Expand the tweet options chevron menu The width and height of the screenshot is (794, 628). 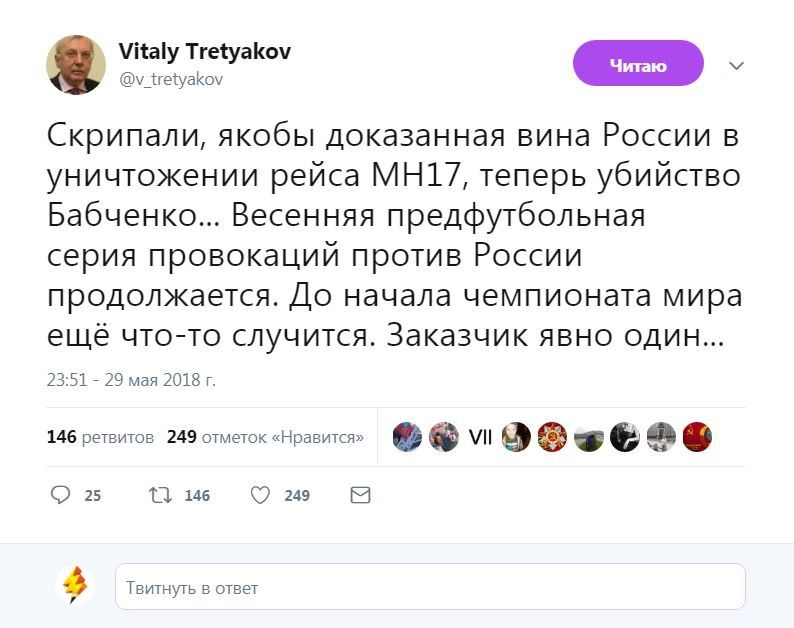point(736,66)
